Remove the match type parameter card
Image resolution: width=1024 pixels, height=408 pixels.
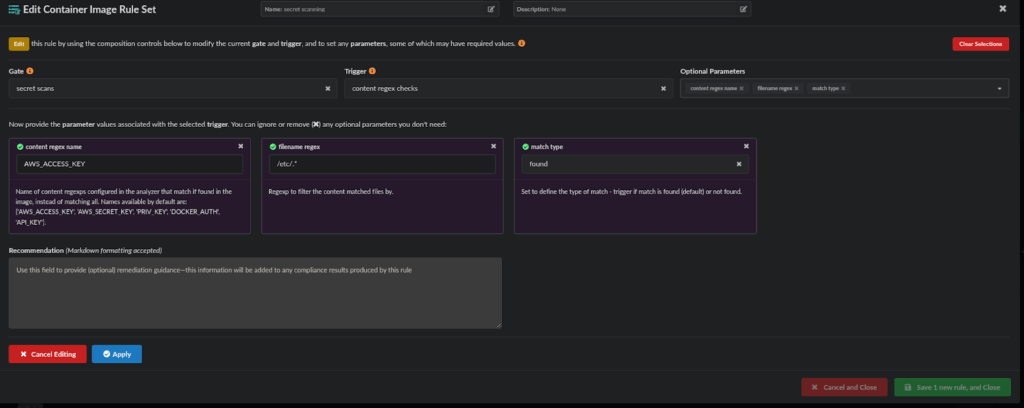point(746,146)
